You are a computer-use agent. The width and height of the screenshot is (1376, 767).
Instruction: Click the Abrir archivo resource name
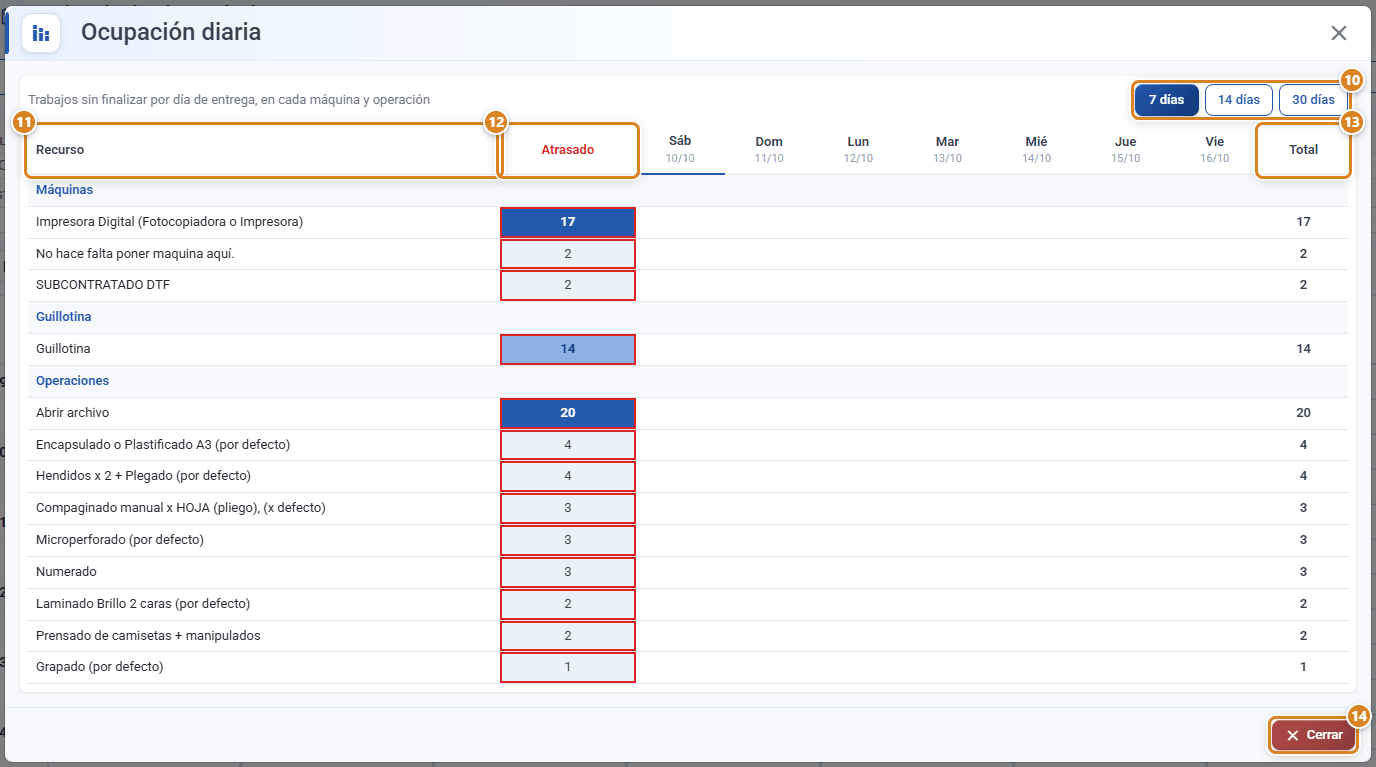(73, 413)
